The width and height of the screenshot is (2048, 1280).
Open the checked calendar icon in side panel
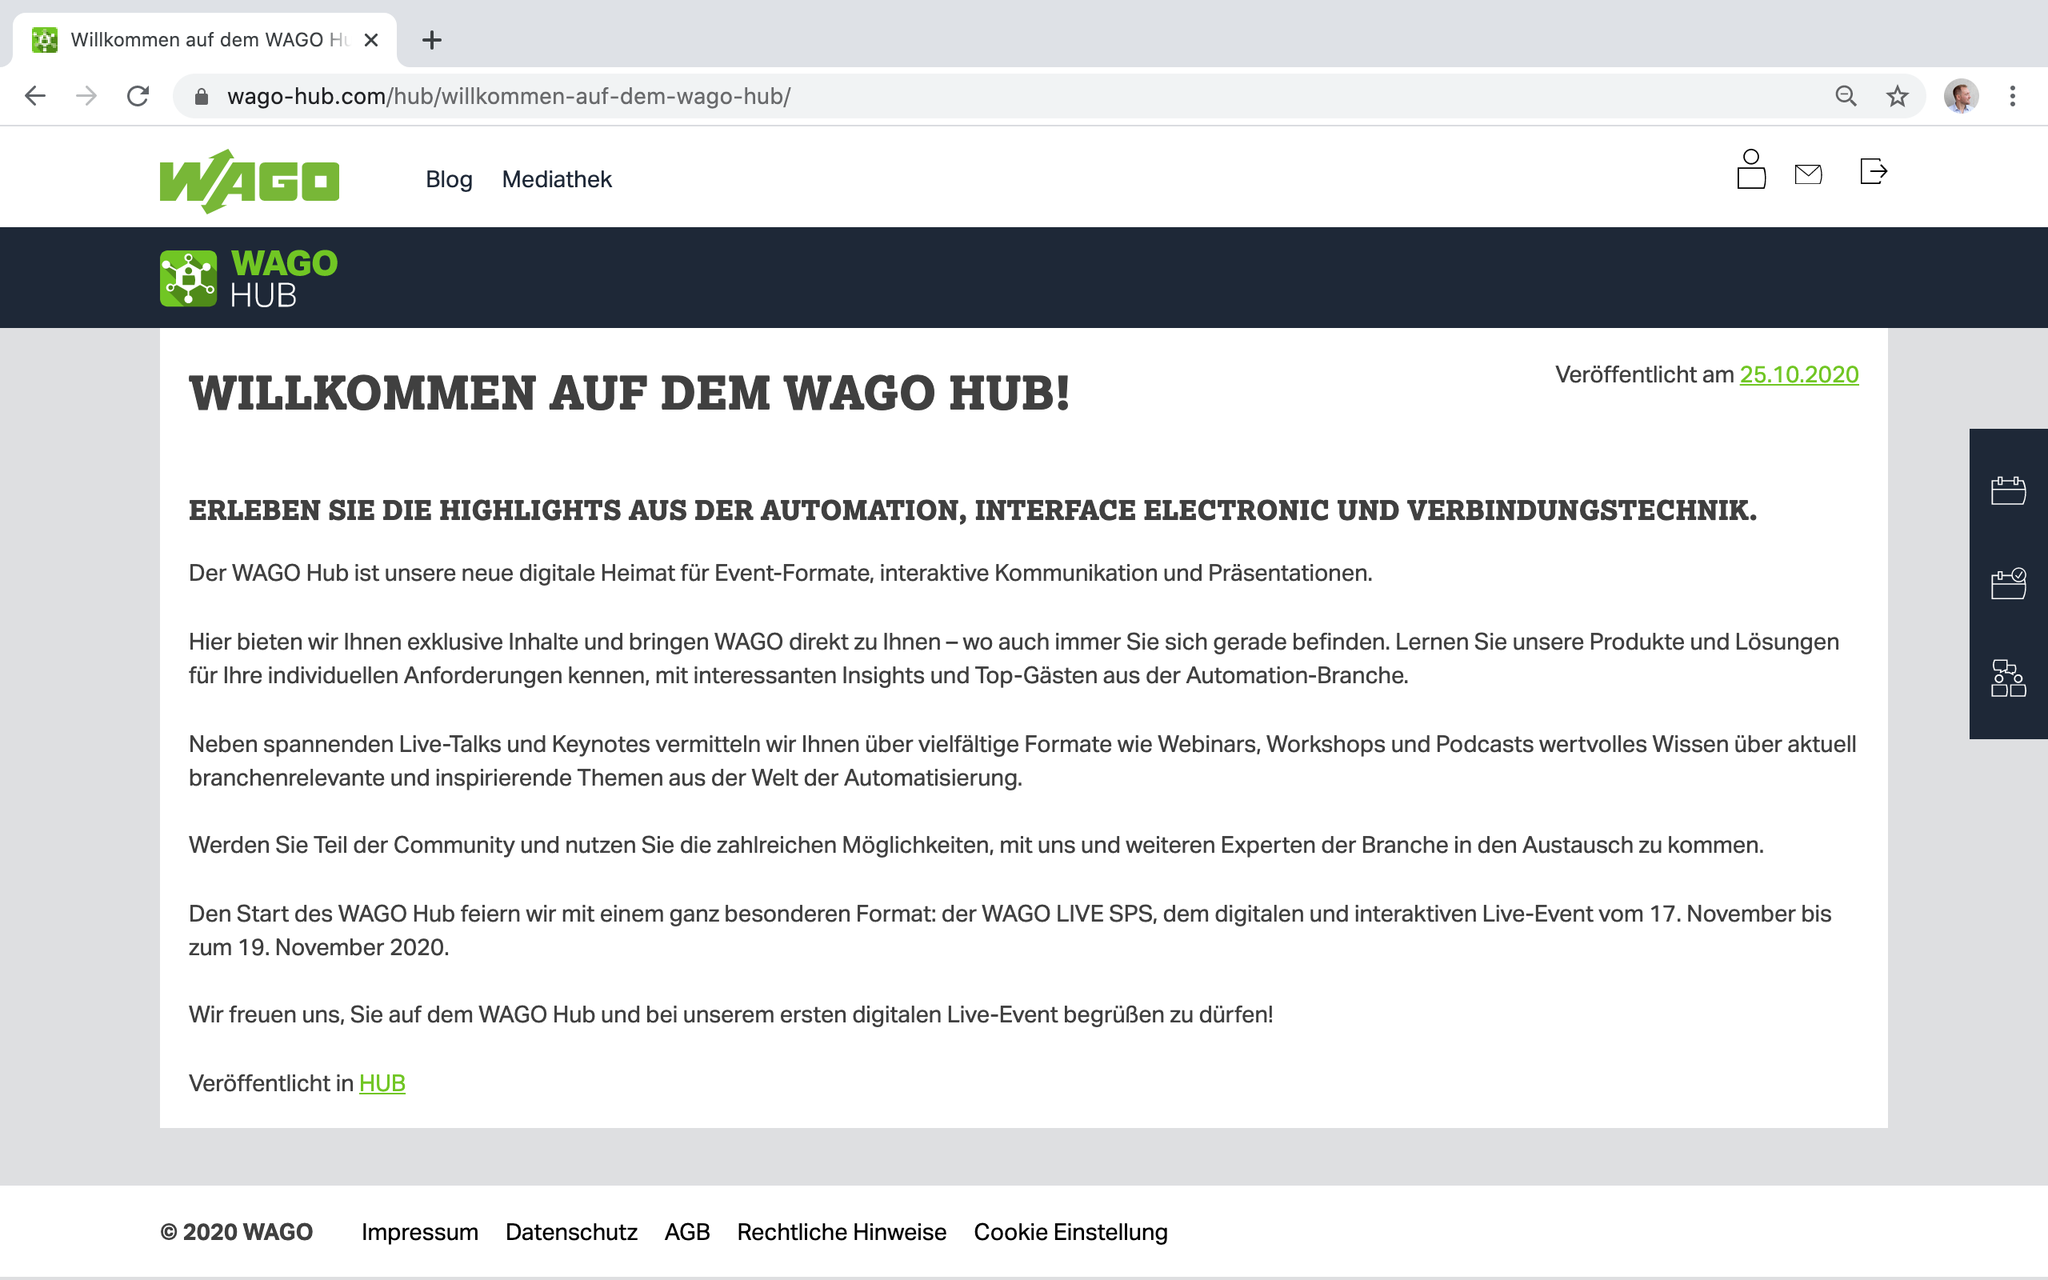coord(2008,584)
